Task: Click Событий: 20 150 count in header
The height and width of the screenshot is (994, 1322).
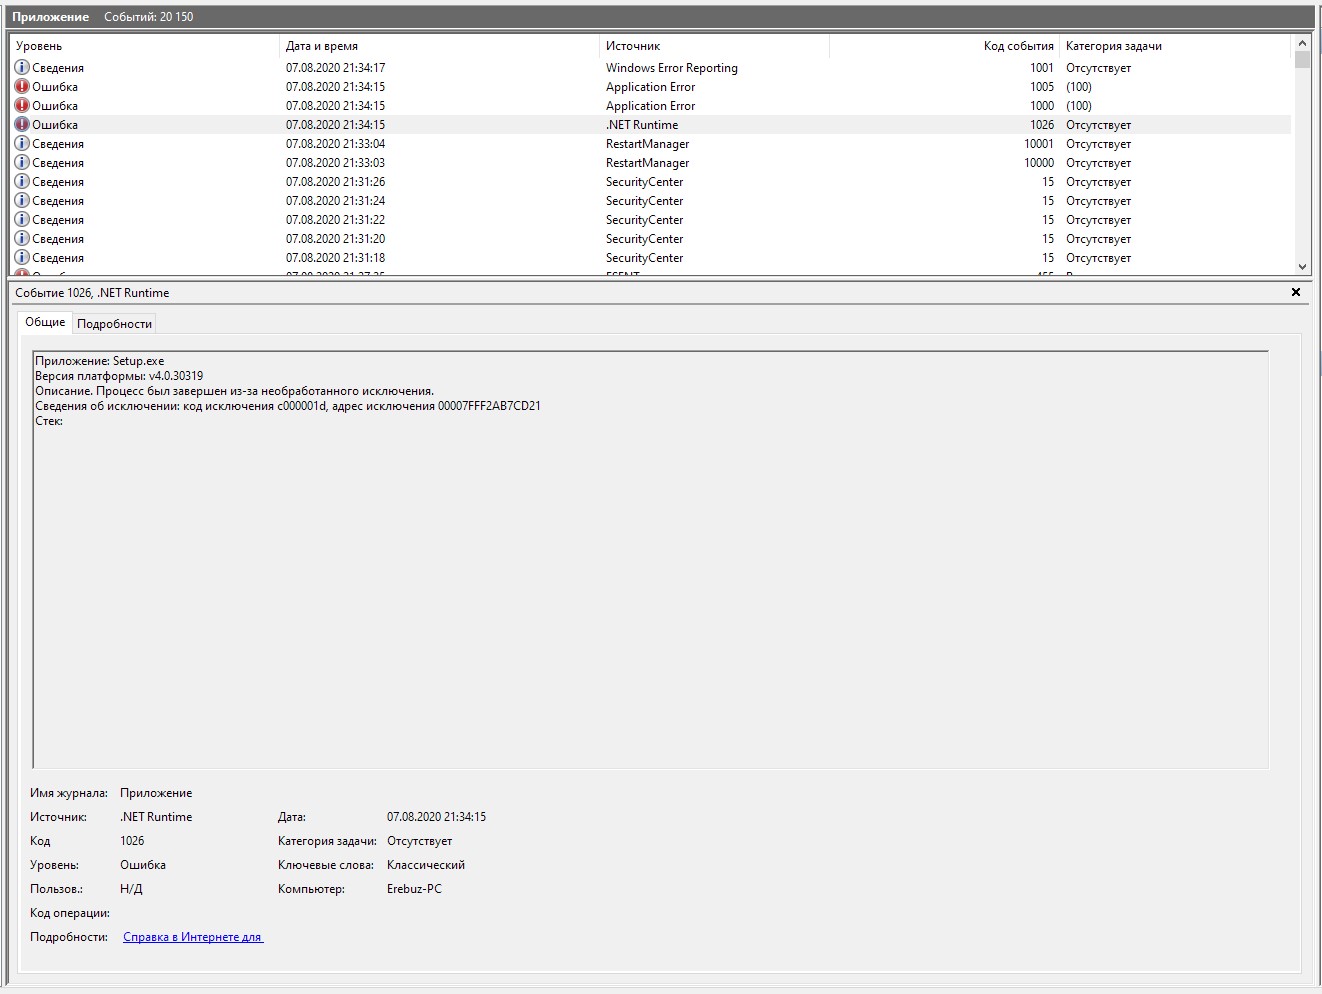Action: click(149, 17)
